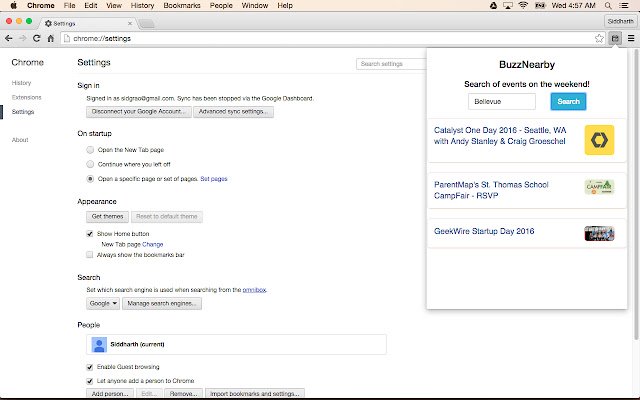Navigate back with the back arrow
The height and width of the screenshot is (400, 640).
(x=9, y=38)
